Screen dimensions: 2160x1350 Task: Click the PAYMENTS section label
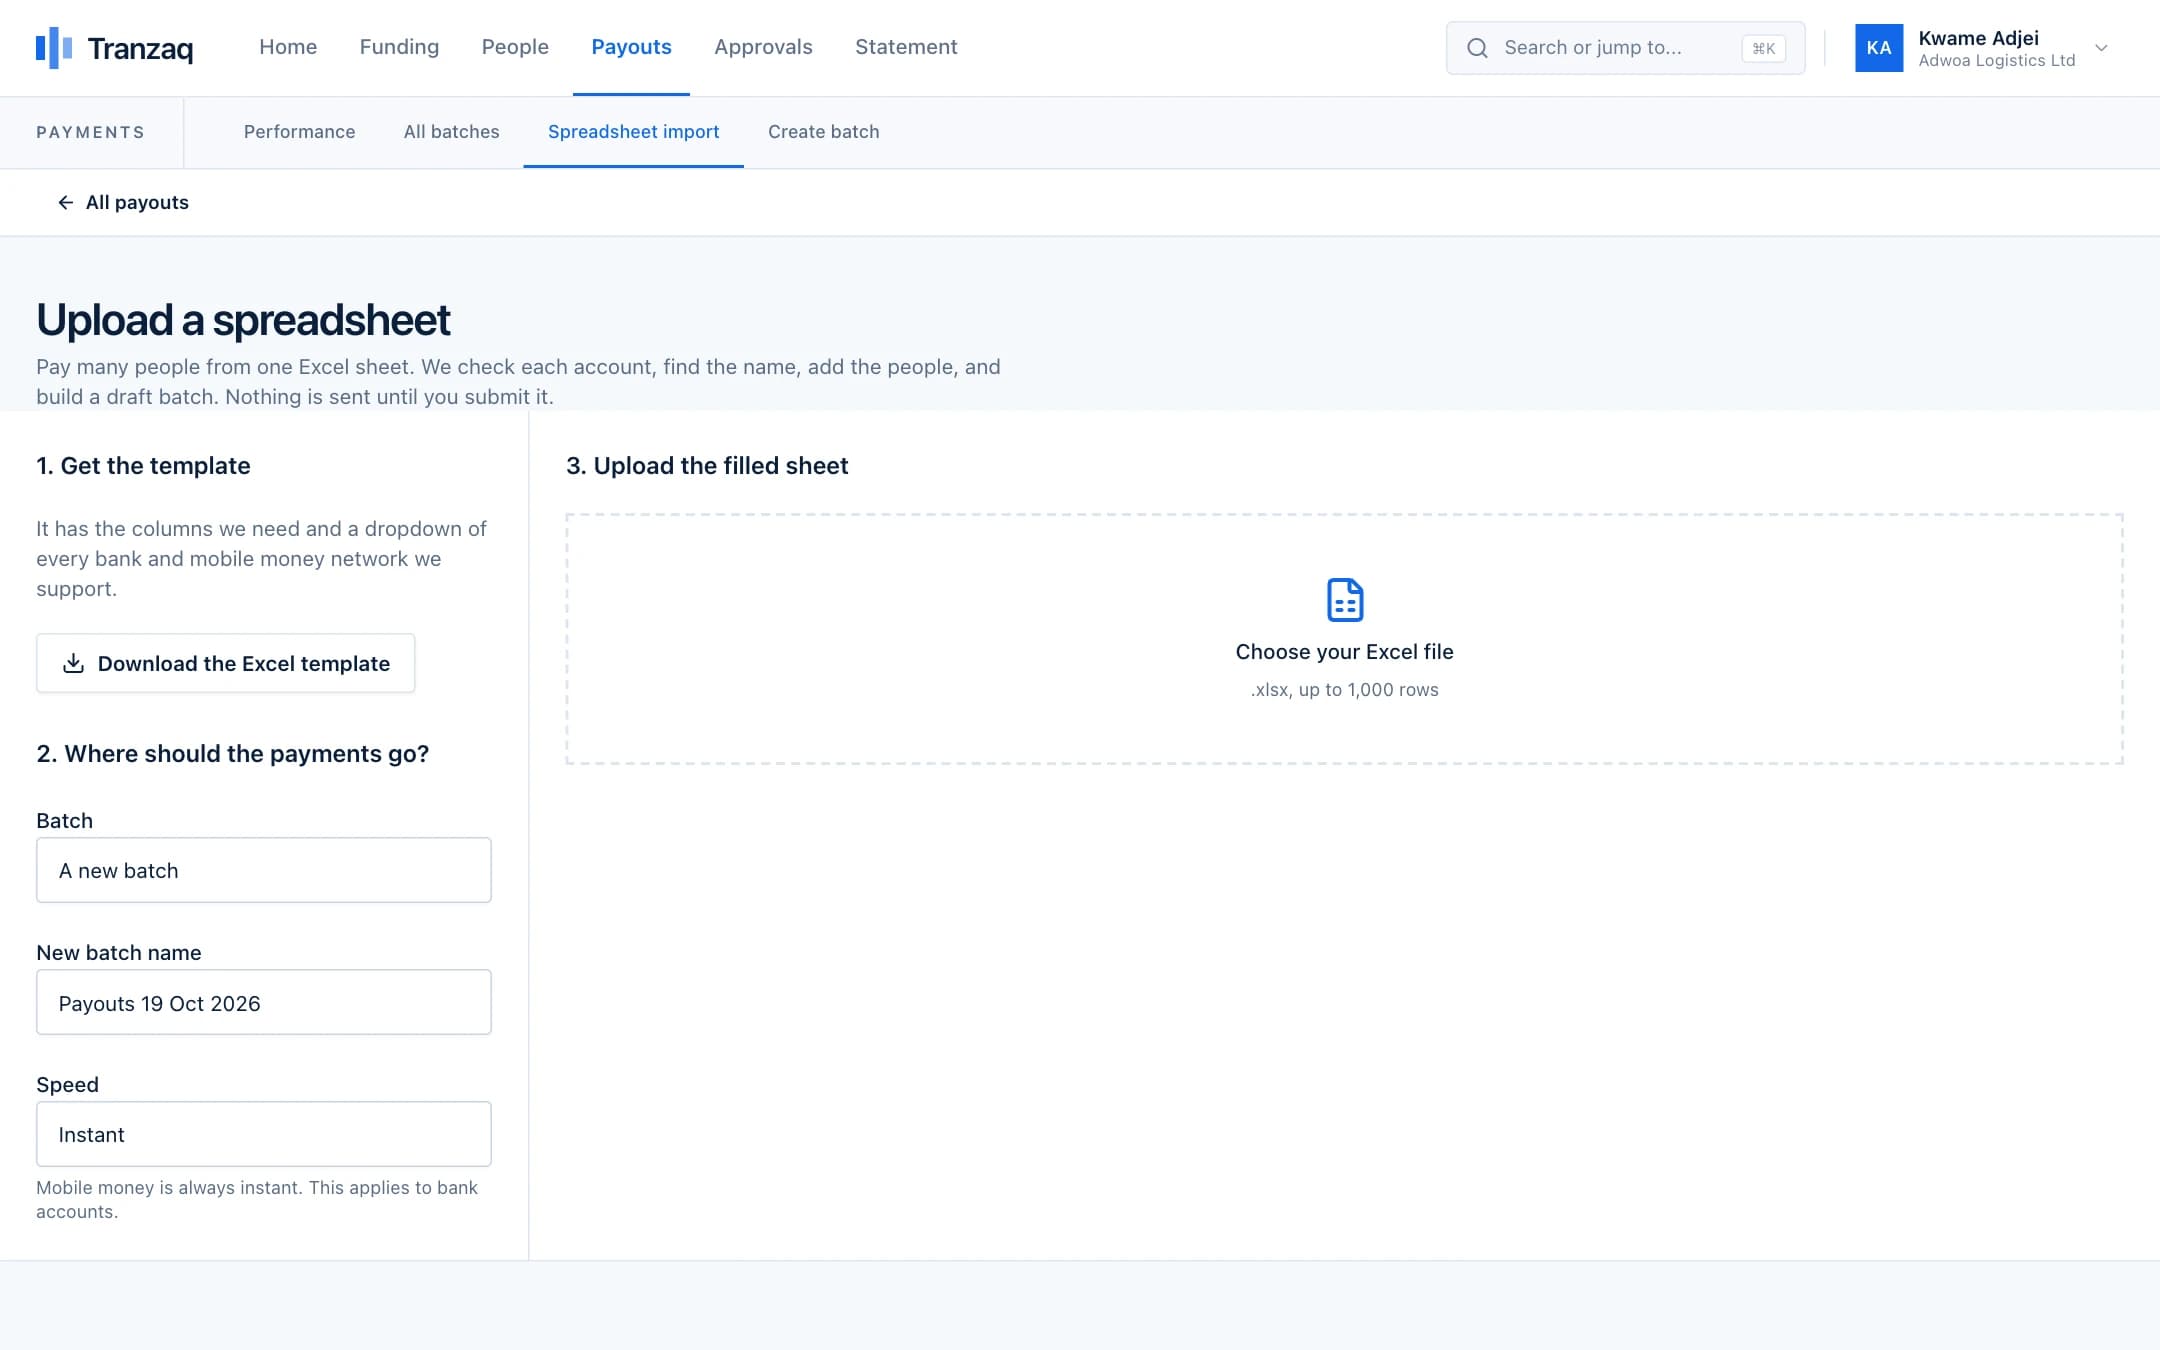90,132
